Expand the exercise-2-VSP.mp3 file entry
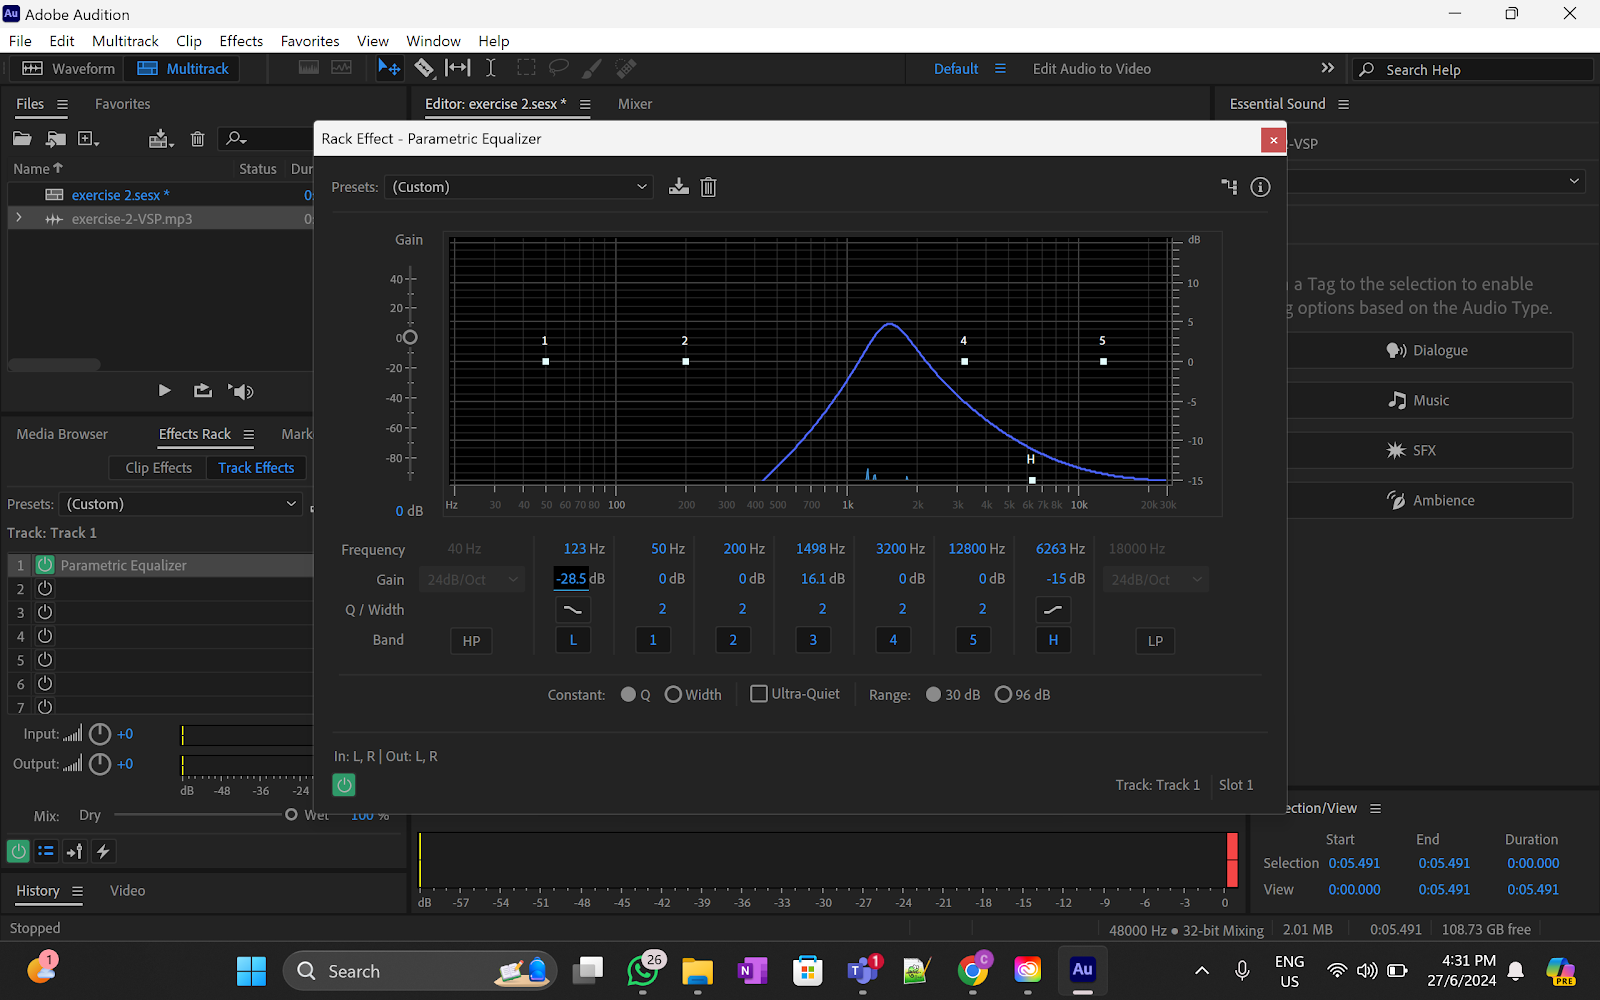1600x1000 pixels. (18, 218)
